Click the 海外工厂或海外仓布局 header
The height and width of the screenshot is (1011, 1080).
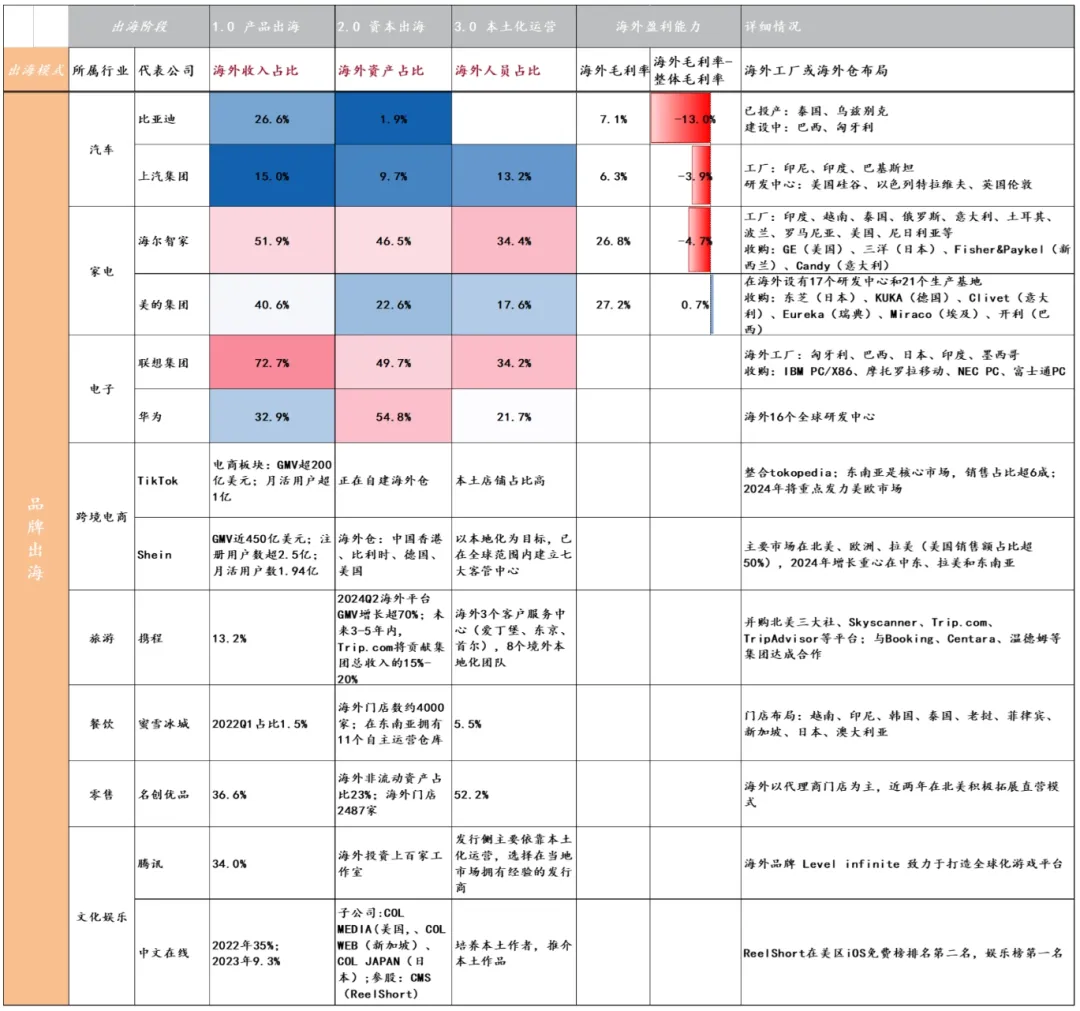tap(907, 70)
